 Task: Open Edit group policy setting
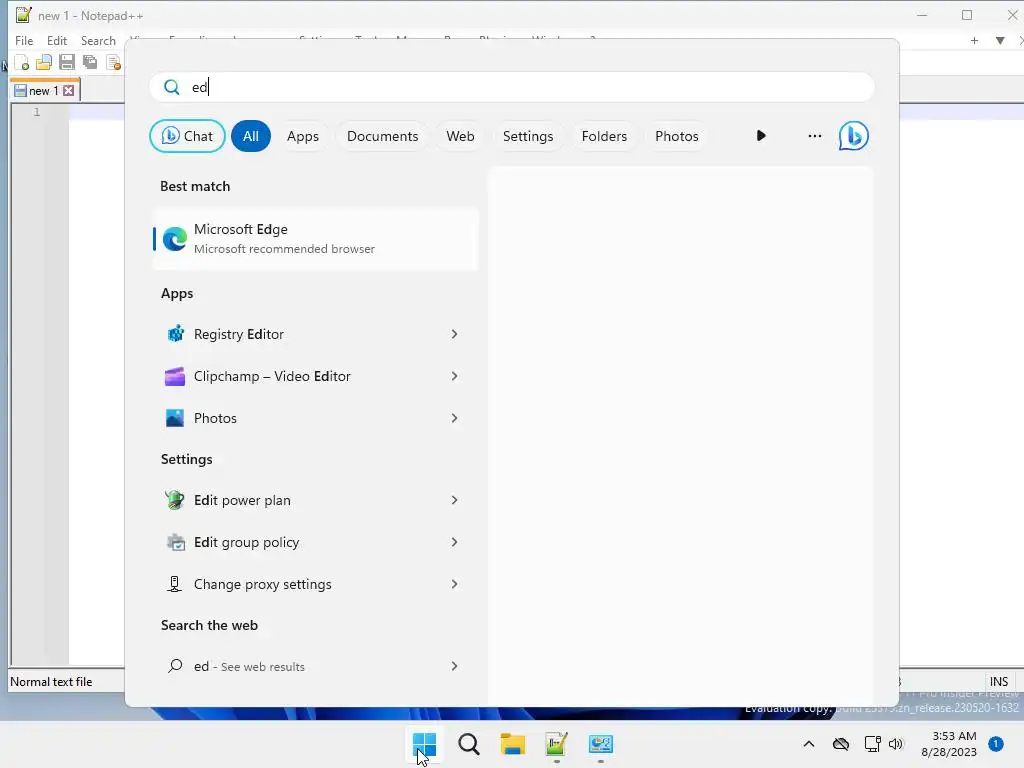click(x=246, y=542)
